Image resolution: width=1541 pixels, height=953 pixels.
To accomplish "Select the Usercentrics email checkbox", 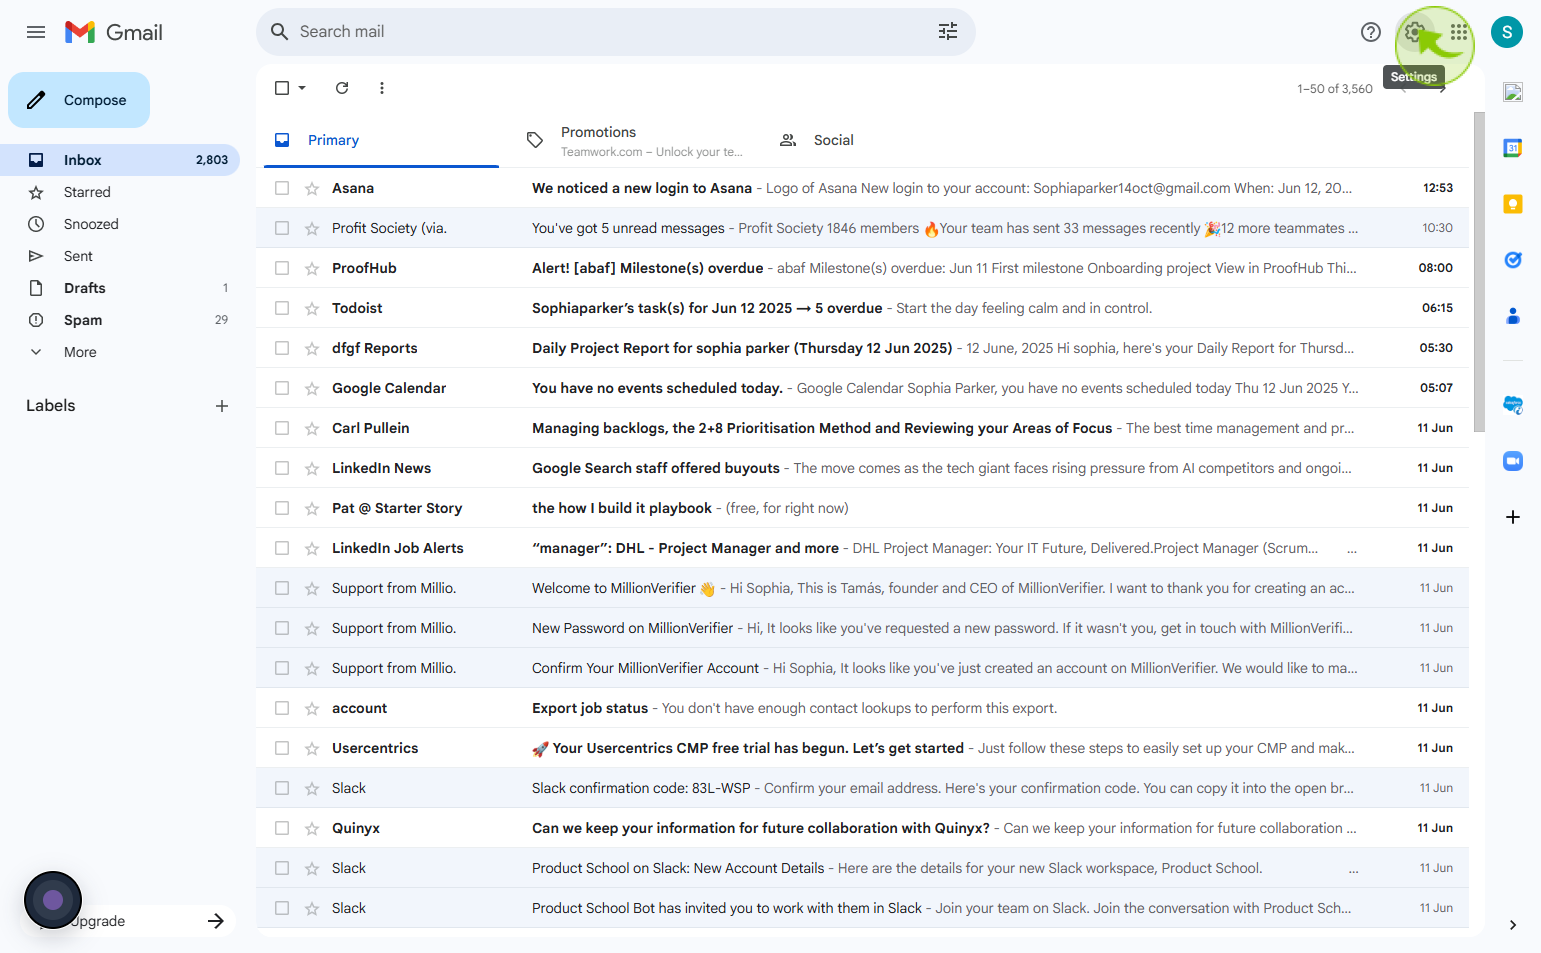I will [x=282, y=748].
